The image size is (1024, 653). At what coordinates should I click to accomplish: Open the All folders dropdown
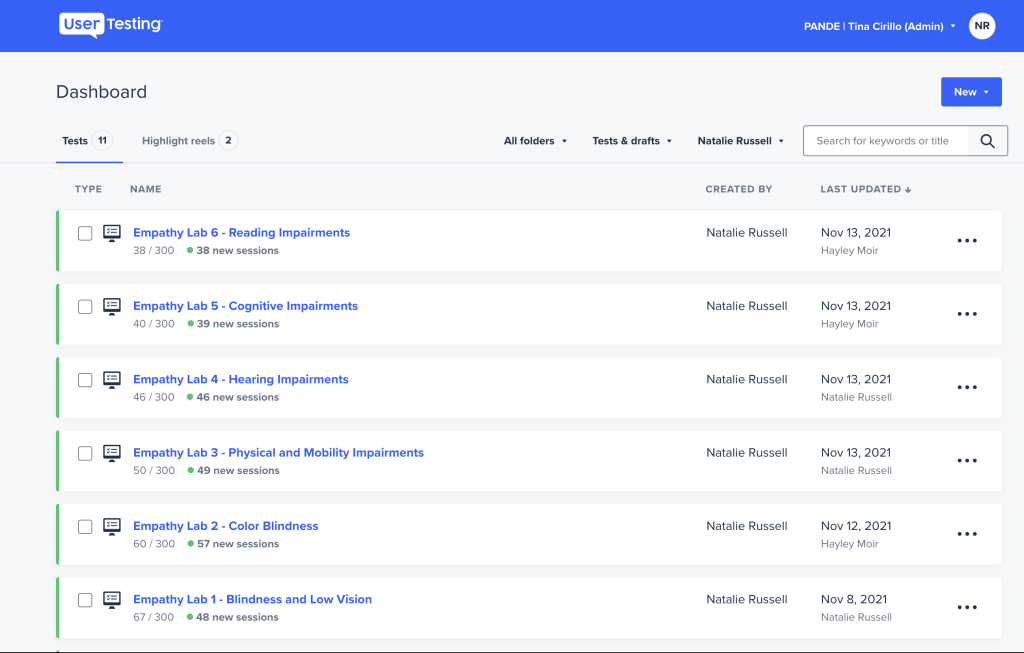click(536, 140)
